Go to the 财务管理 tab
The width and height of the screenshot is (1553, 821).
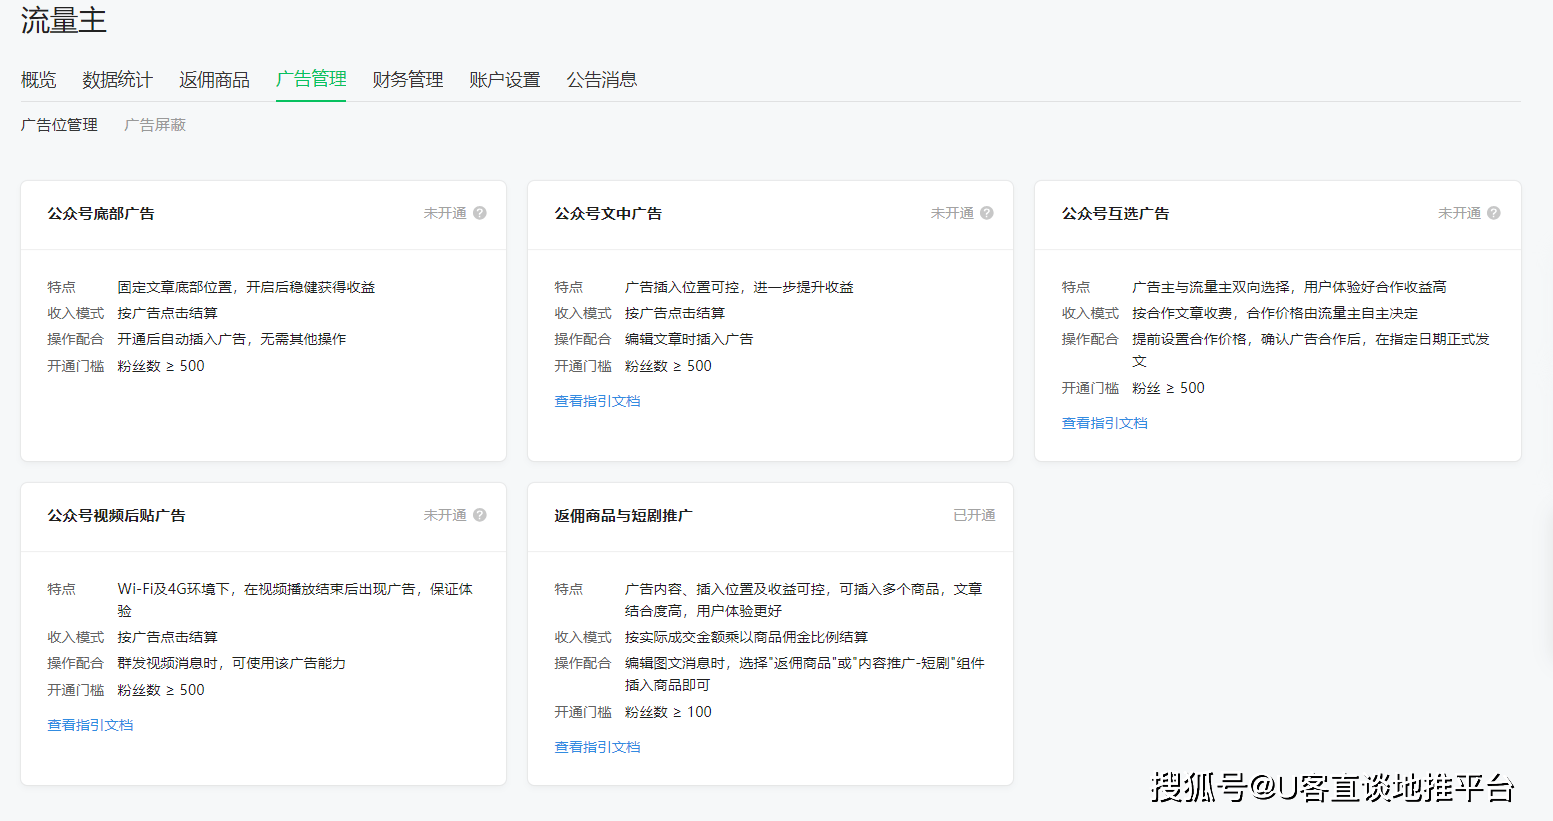click(408, 80)
